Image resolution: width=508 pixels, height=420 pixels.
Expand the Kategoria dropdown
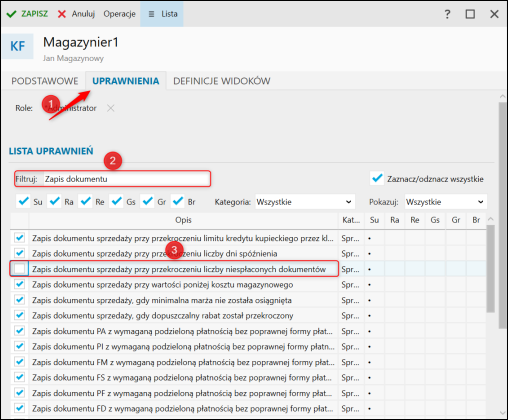tap(305, 202)
